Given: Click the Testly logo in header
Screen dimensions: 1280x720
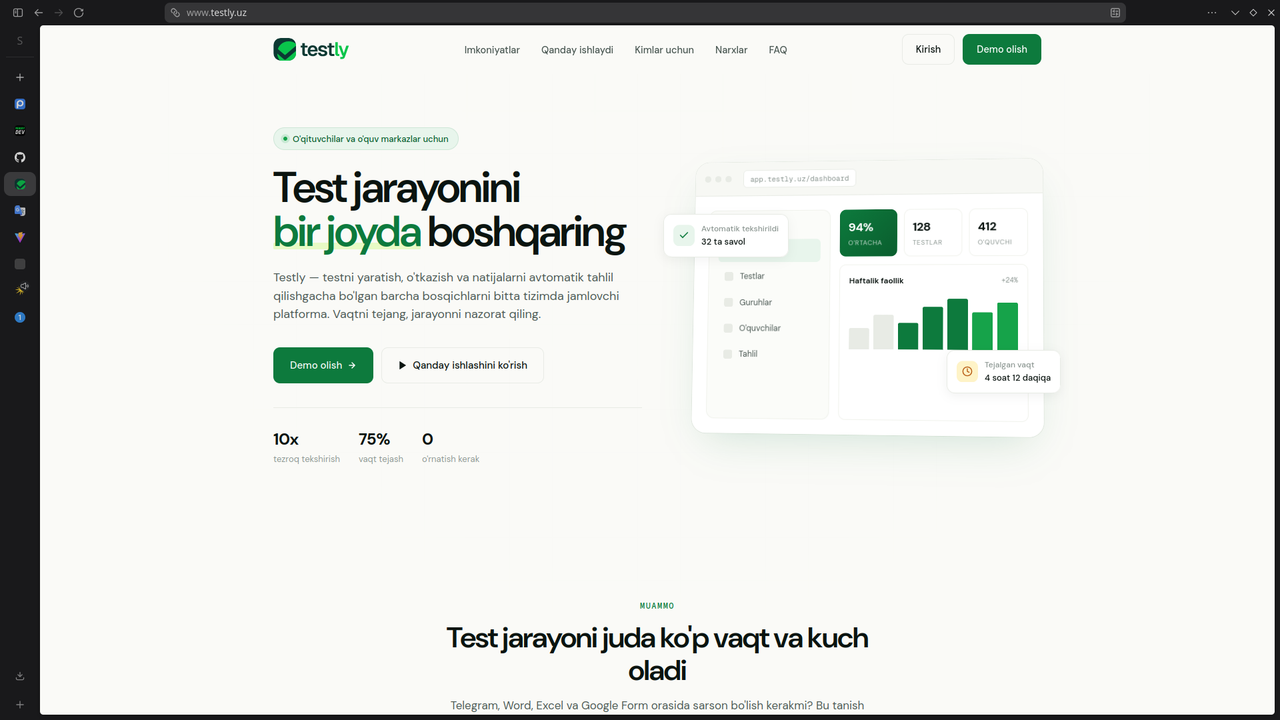Looking at the screenshot, I should [311, 49].
